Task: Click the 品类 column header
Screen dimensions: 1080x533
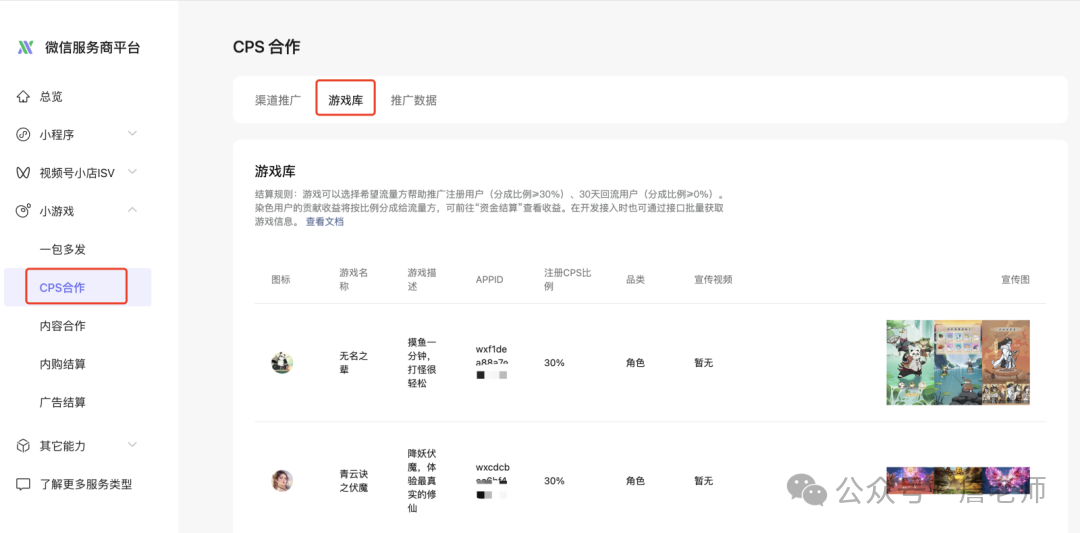Action: pos(635,280)
